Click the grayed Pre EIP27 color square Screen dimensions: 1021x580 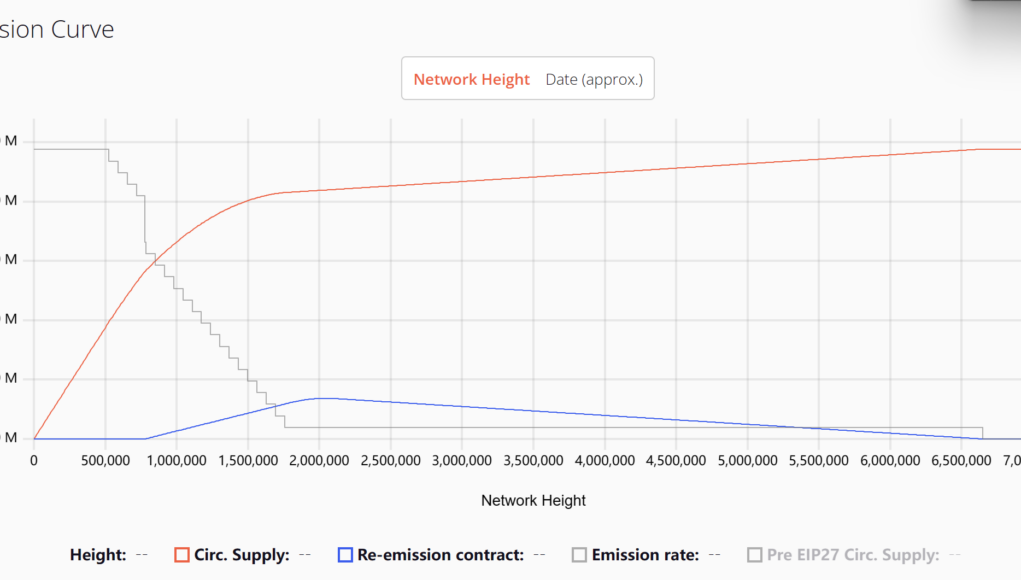point(755,554)
